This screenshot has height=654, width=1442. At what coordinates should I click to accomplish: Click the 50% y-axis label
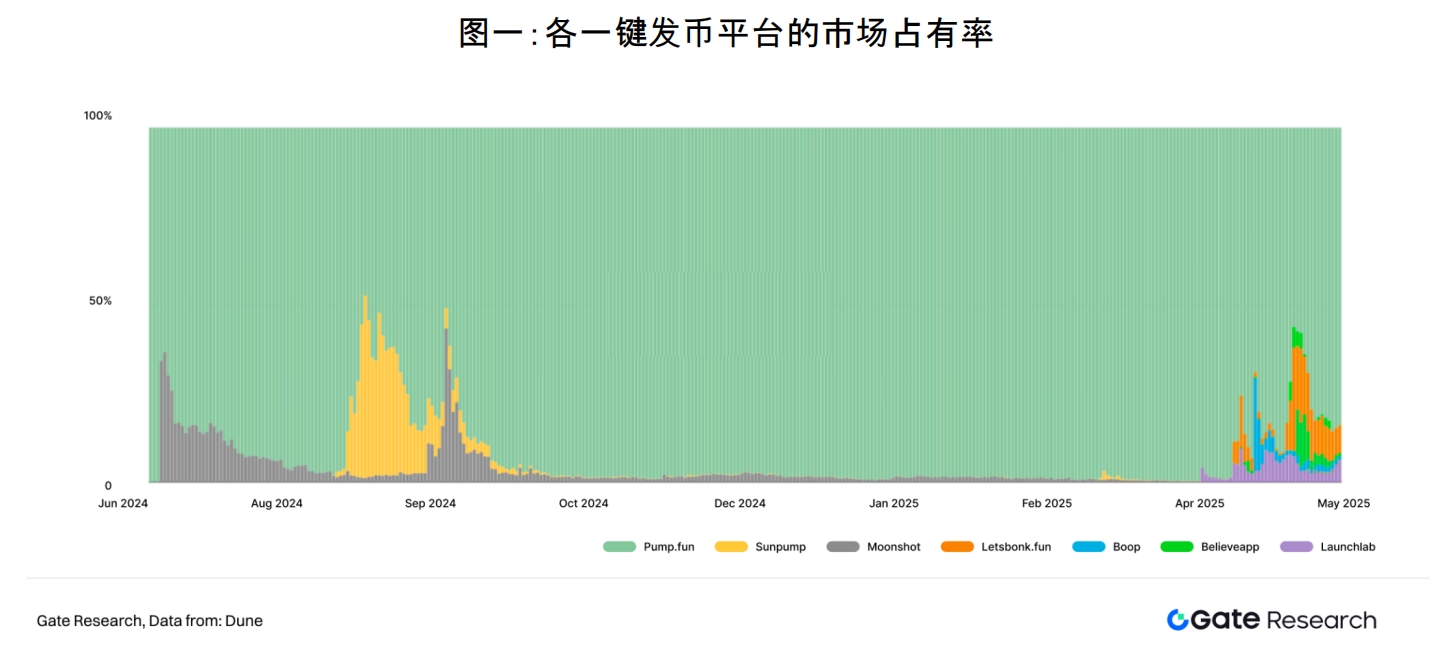pyautogui.click(x=101, y=301)
